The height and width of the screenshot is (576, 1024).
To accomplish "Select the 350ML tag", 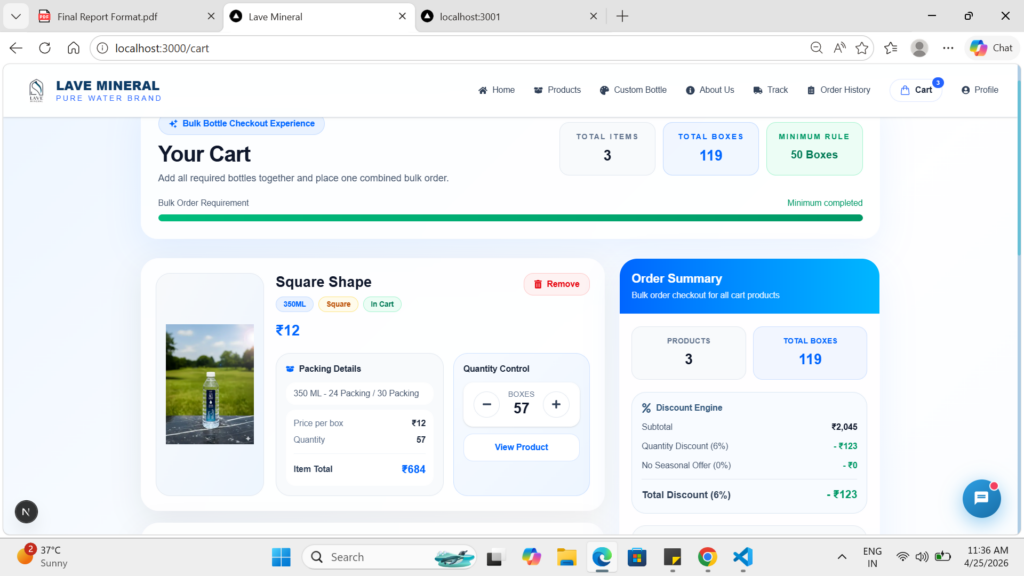I will [x=295, y=304].
